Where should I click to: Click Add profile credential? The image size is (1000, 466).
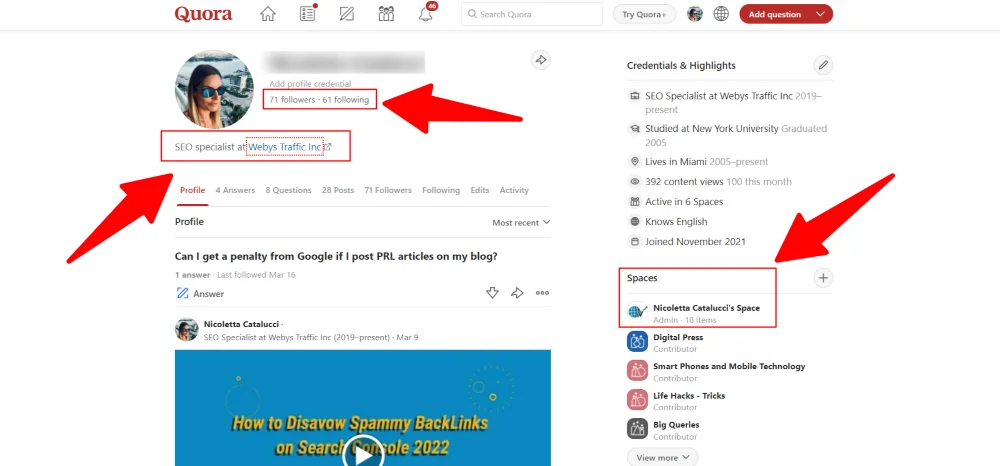point(310,84)
